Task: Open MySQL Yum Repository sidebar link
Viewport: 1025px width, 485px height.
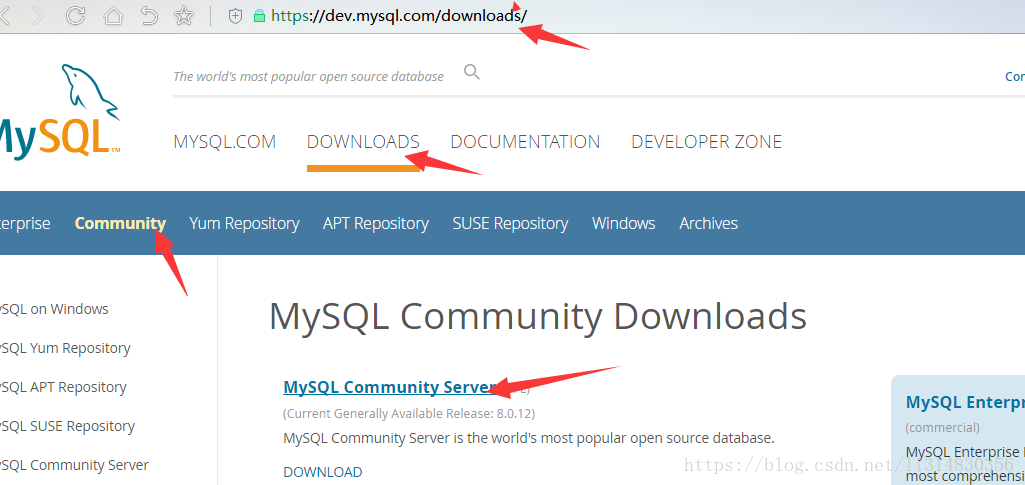Action: (65, 348)
